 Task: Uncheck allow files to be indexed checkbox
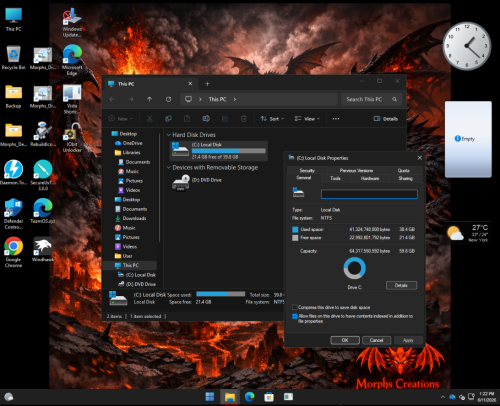[295, 316]
